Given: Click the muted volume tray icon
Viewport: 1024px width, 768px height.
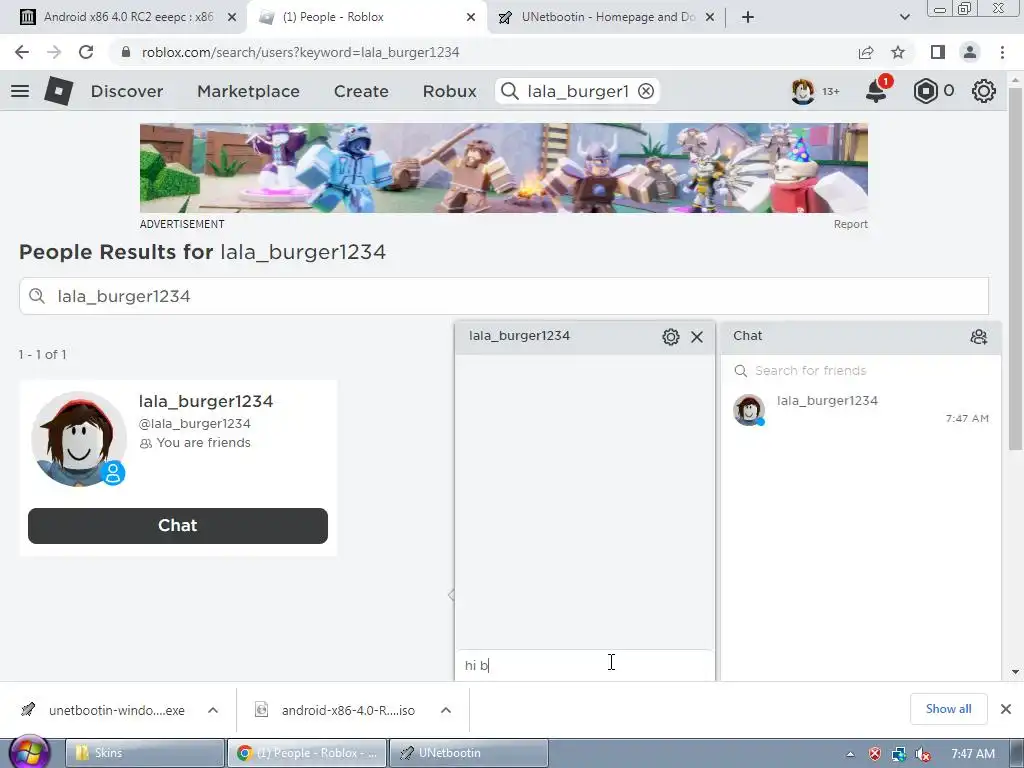Looking at the screenshot, I should point(923,754).
